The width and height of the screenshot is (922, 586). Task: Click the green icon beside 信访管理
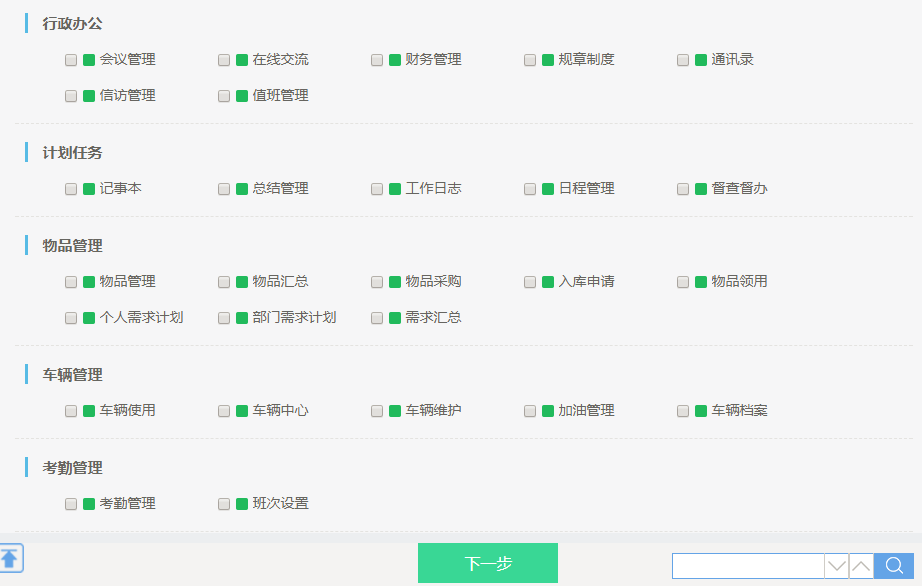pyautogui.click(x=89, y=96)
